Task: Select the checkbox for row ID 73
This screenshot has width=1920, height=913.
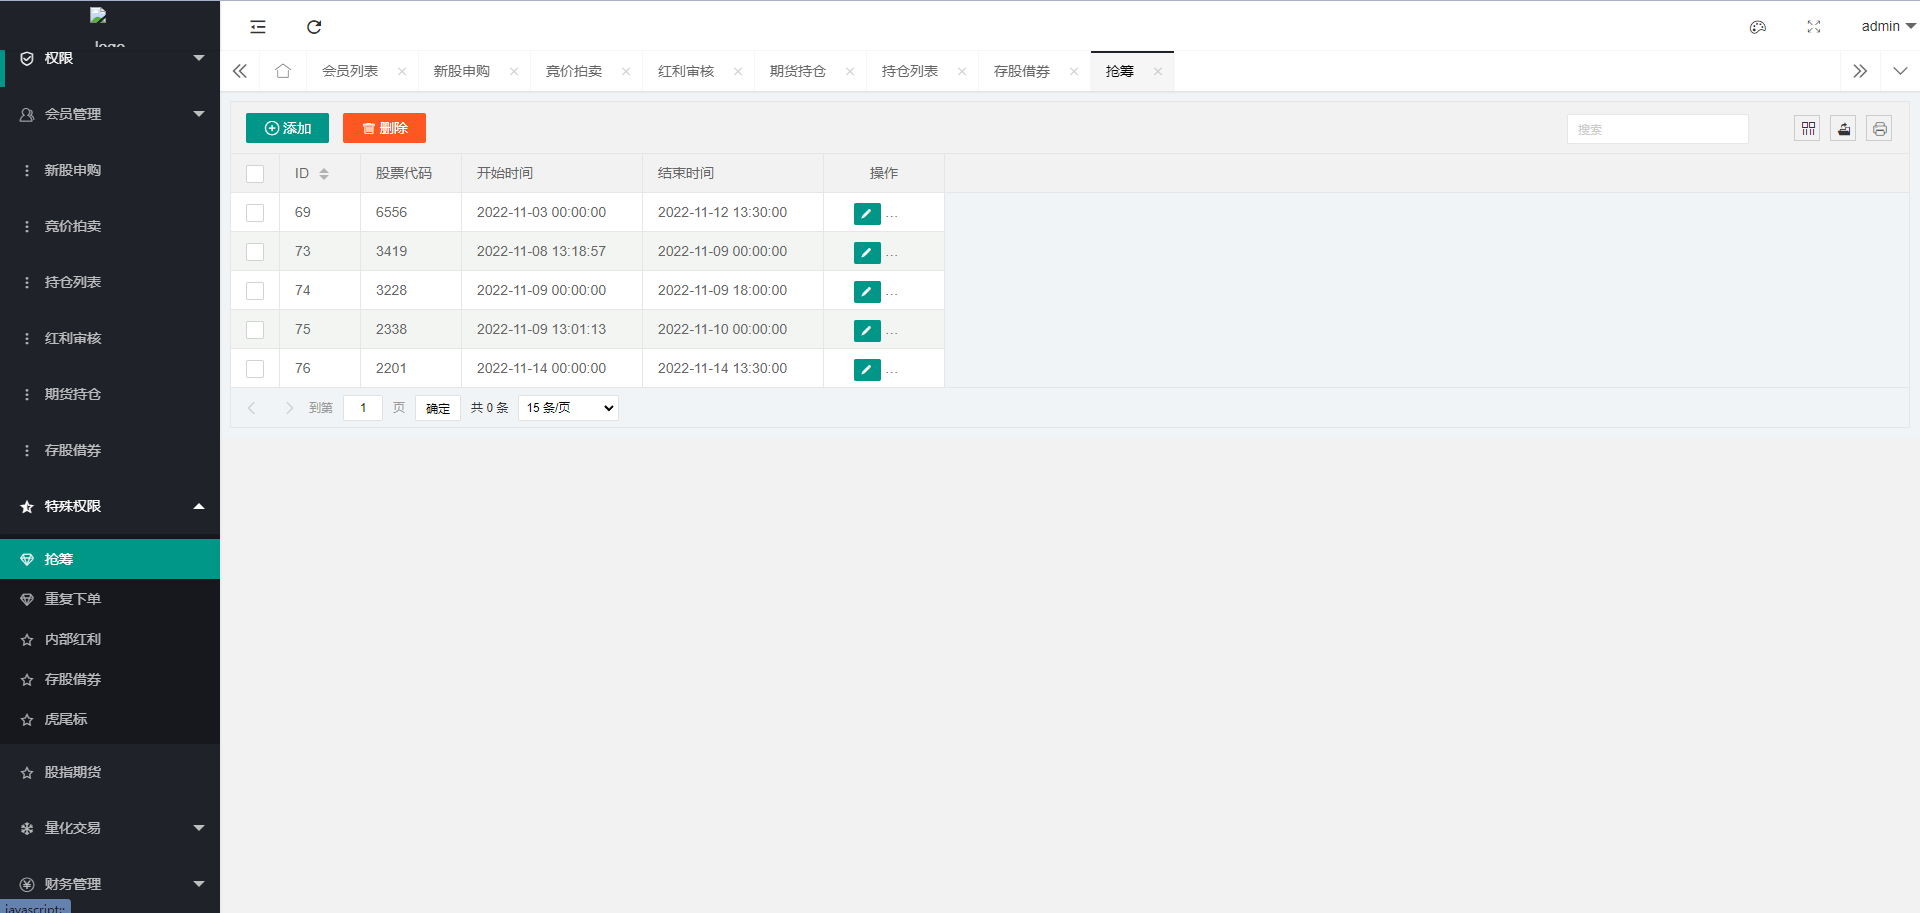Action: (255, 252)
